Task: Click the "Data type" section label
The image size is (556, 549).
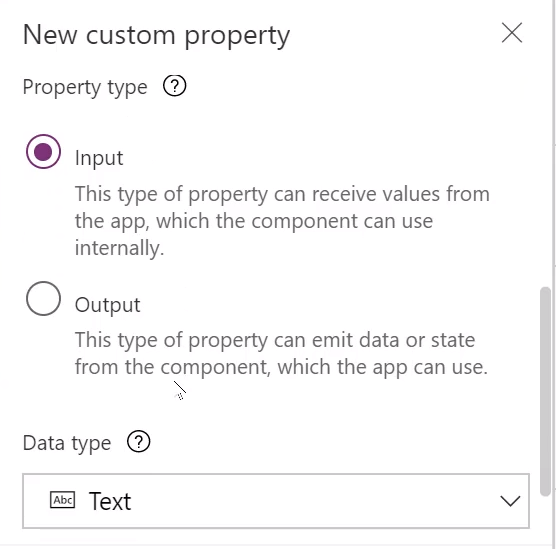Action: click(x=67, y=443)
